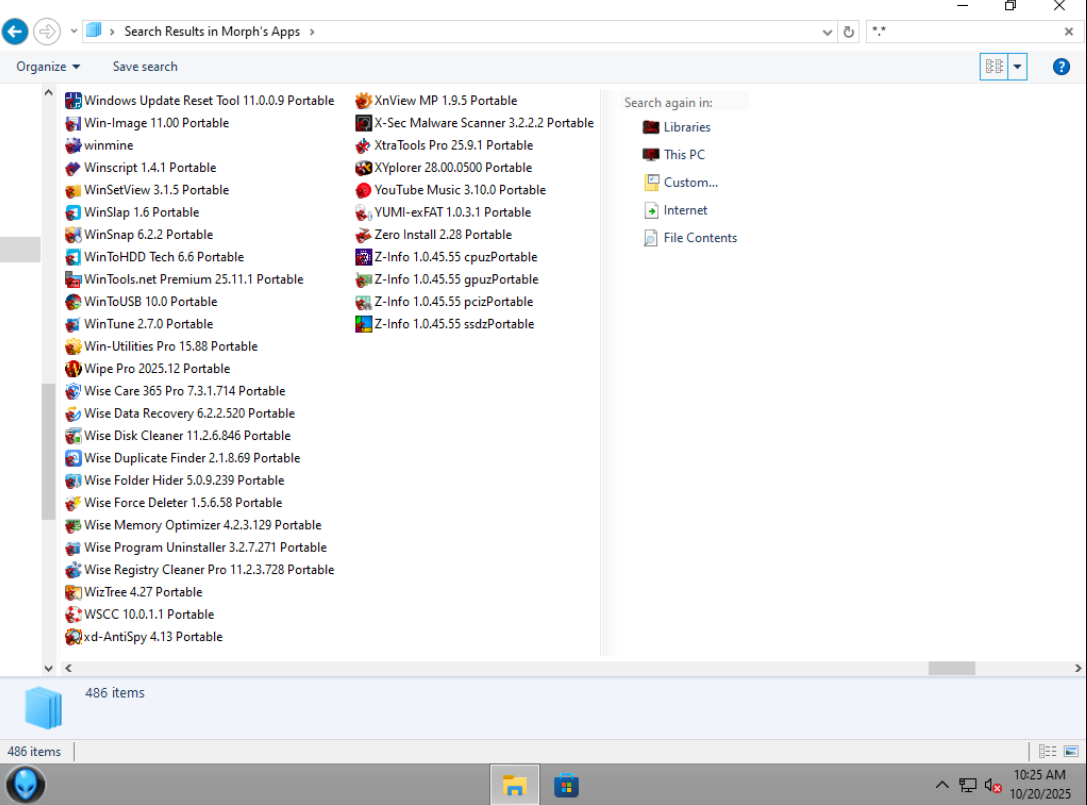
Task: Switch to large icons view in status bar
Action: [1071, 751]
